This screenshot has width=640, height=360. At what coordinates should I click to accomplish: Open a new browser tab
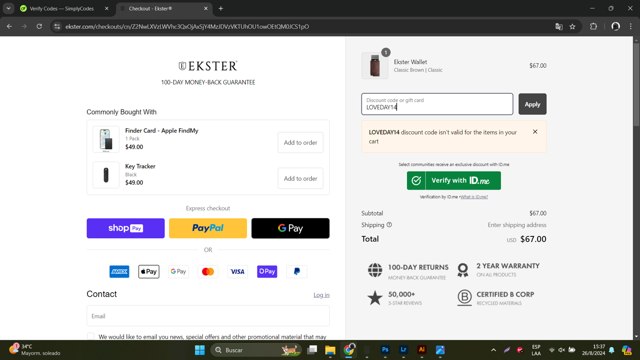pyautogui.click(x=220, y=9)
